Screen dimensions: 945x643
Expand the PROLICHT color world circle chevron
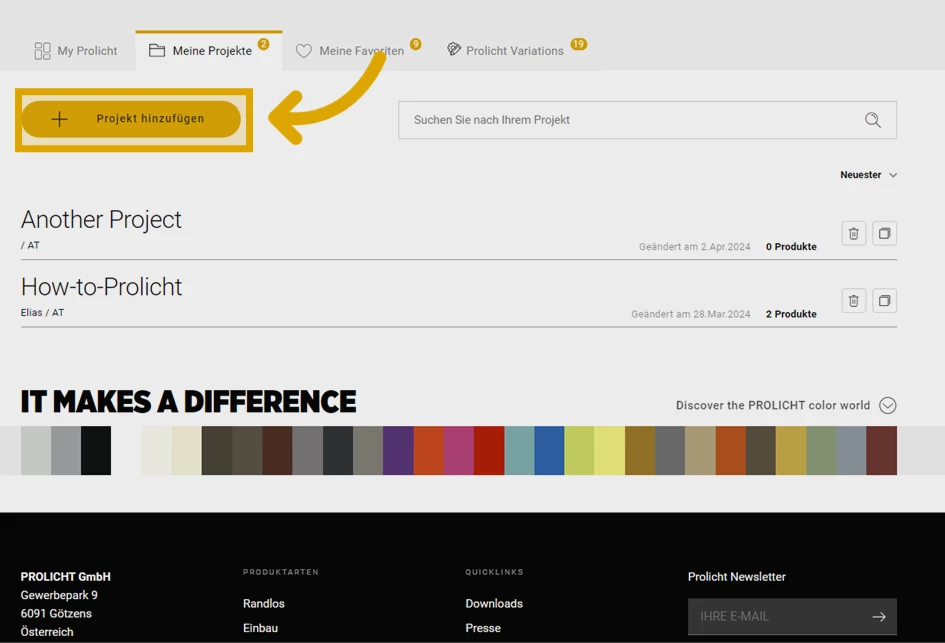click(x=887, y=405)
